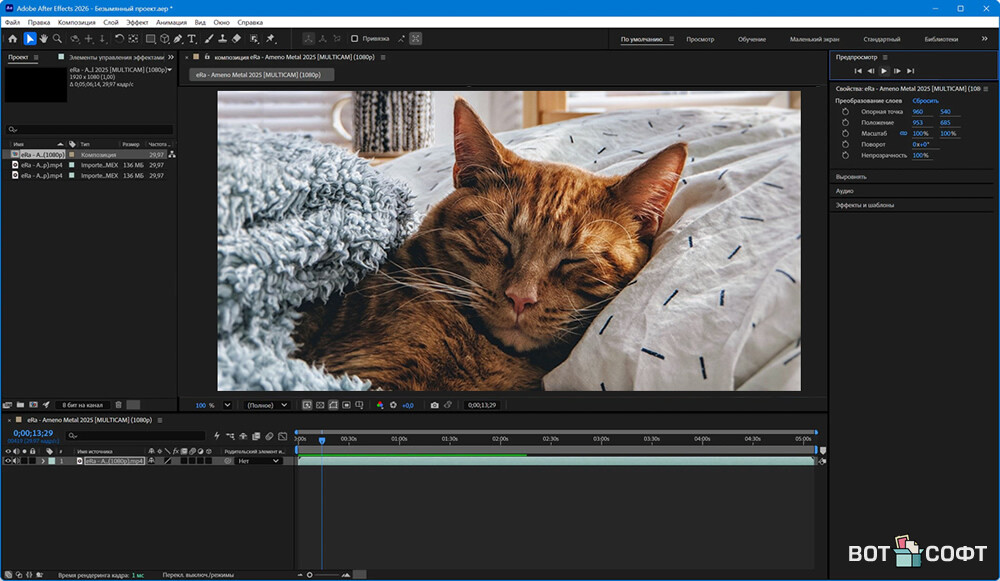Hide the layer 1 video eye toggle
Image resolution: width=1000 pixels, height=581 pixels.
point(8,461)
